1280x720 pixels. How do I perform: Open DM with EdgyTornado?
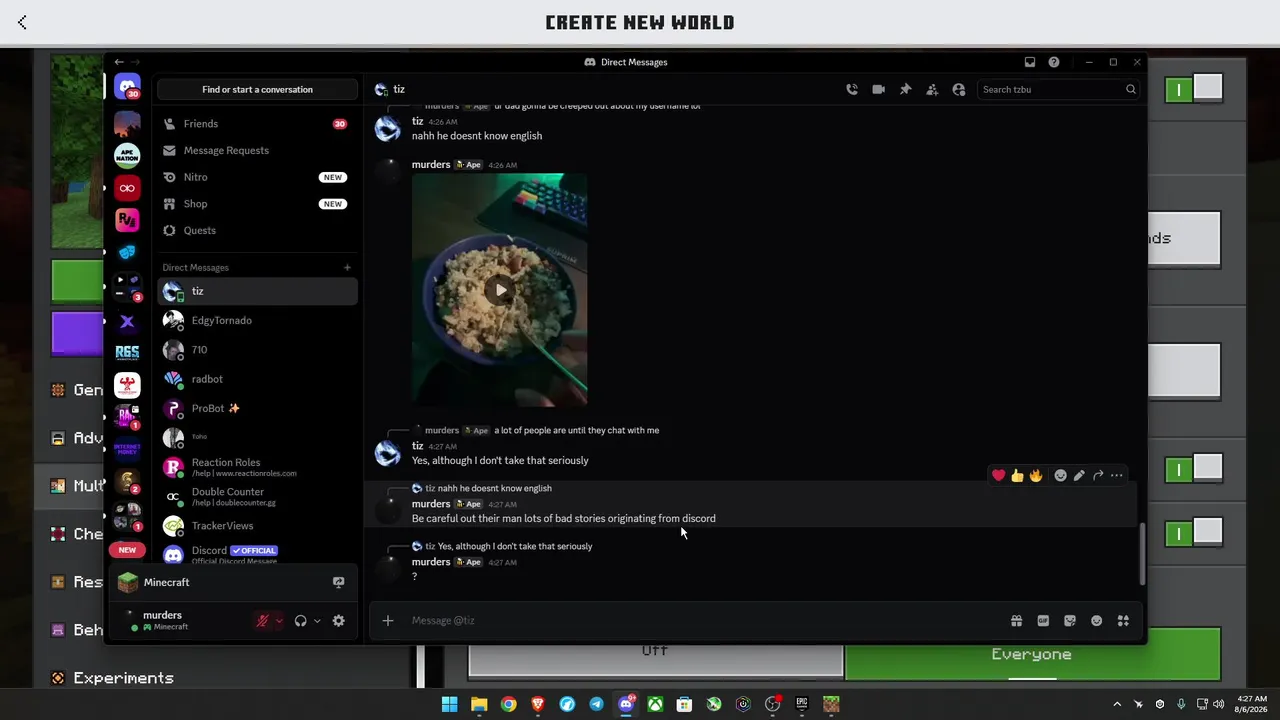(257, 320)
